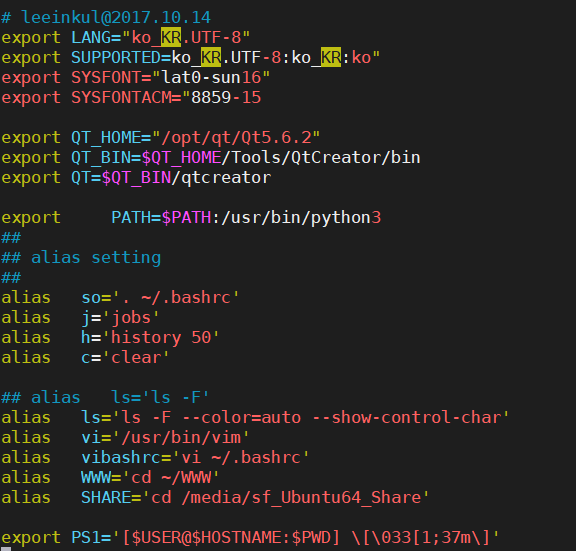Click the SUPPORTED=ko_KR.UTF-8:ko_KR:ko text

(226, 58)
